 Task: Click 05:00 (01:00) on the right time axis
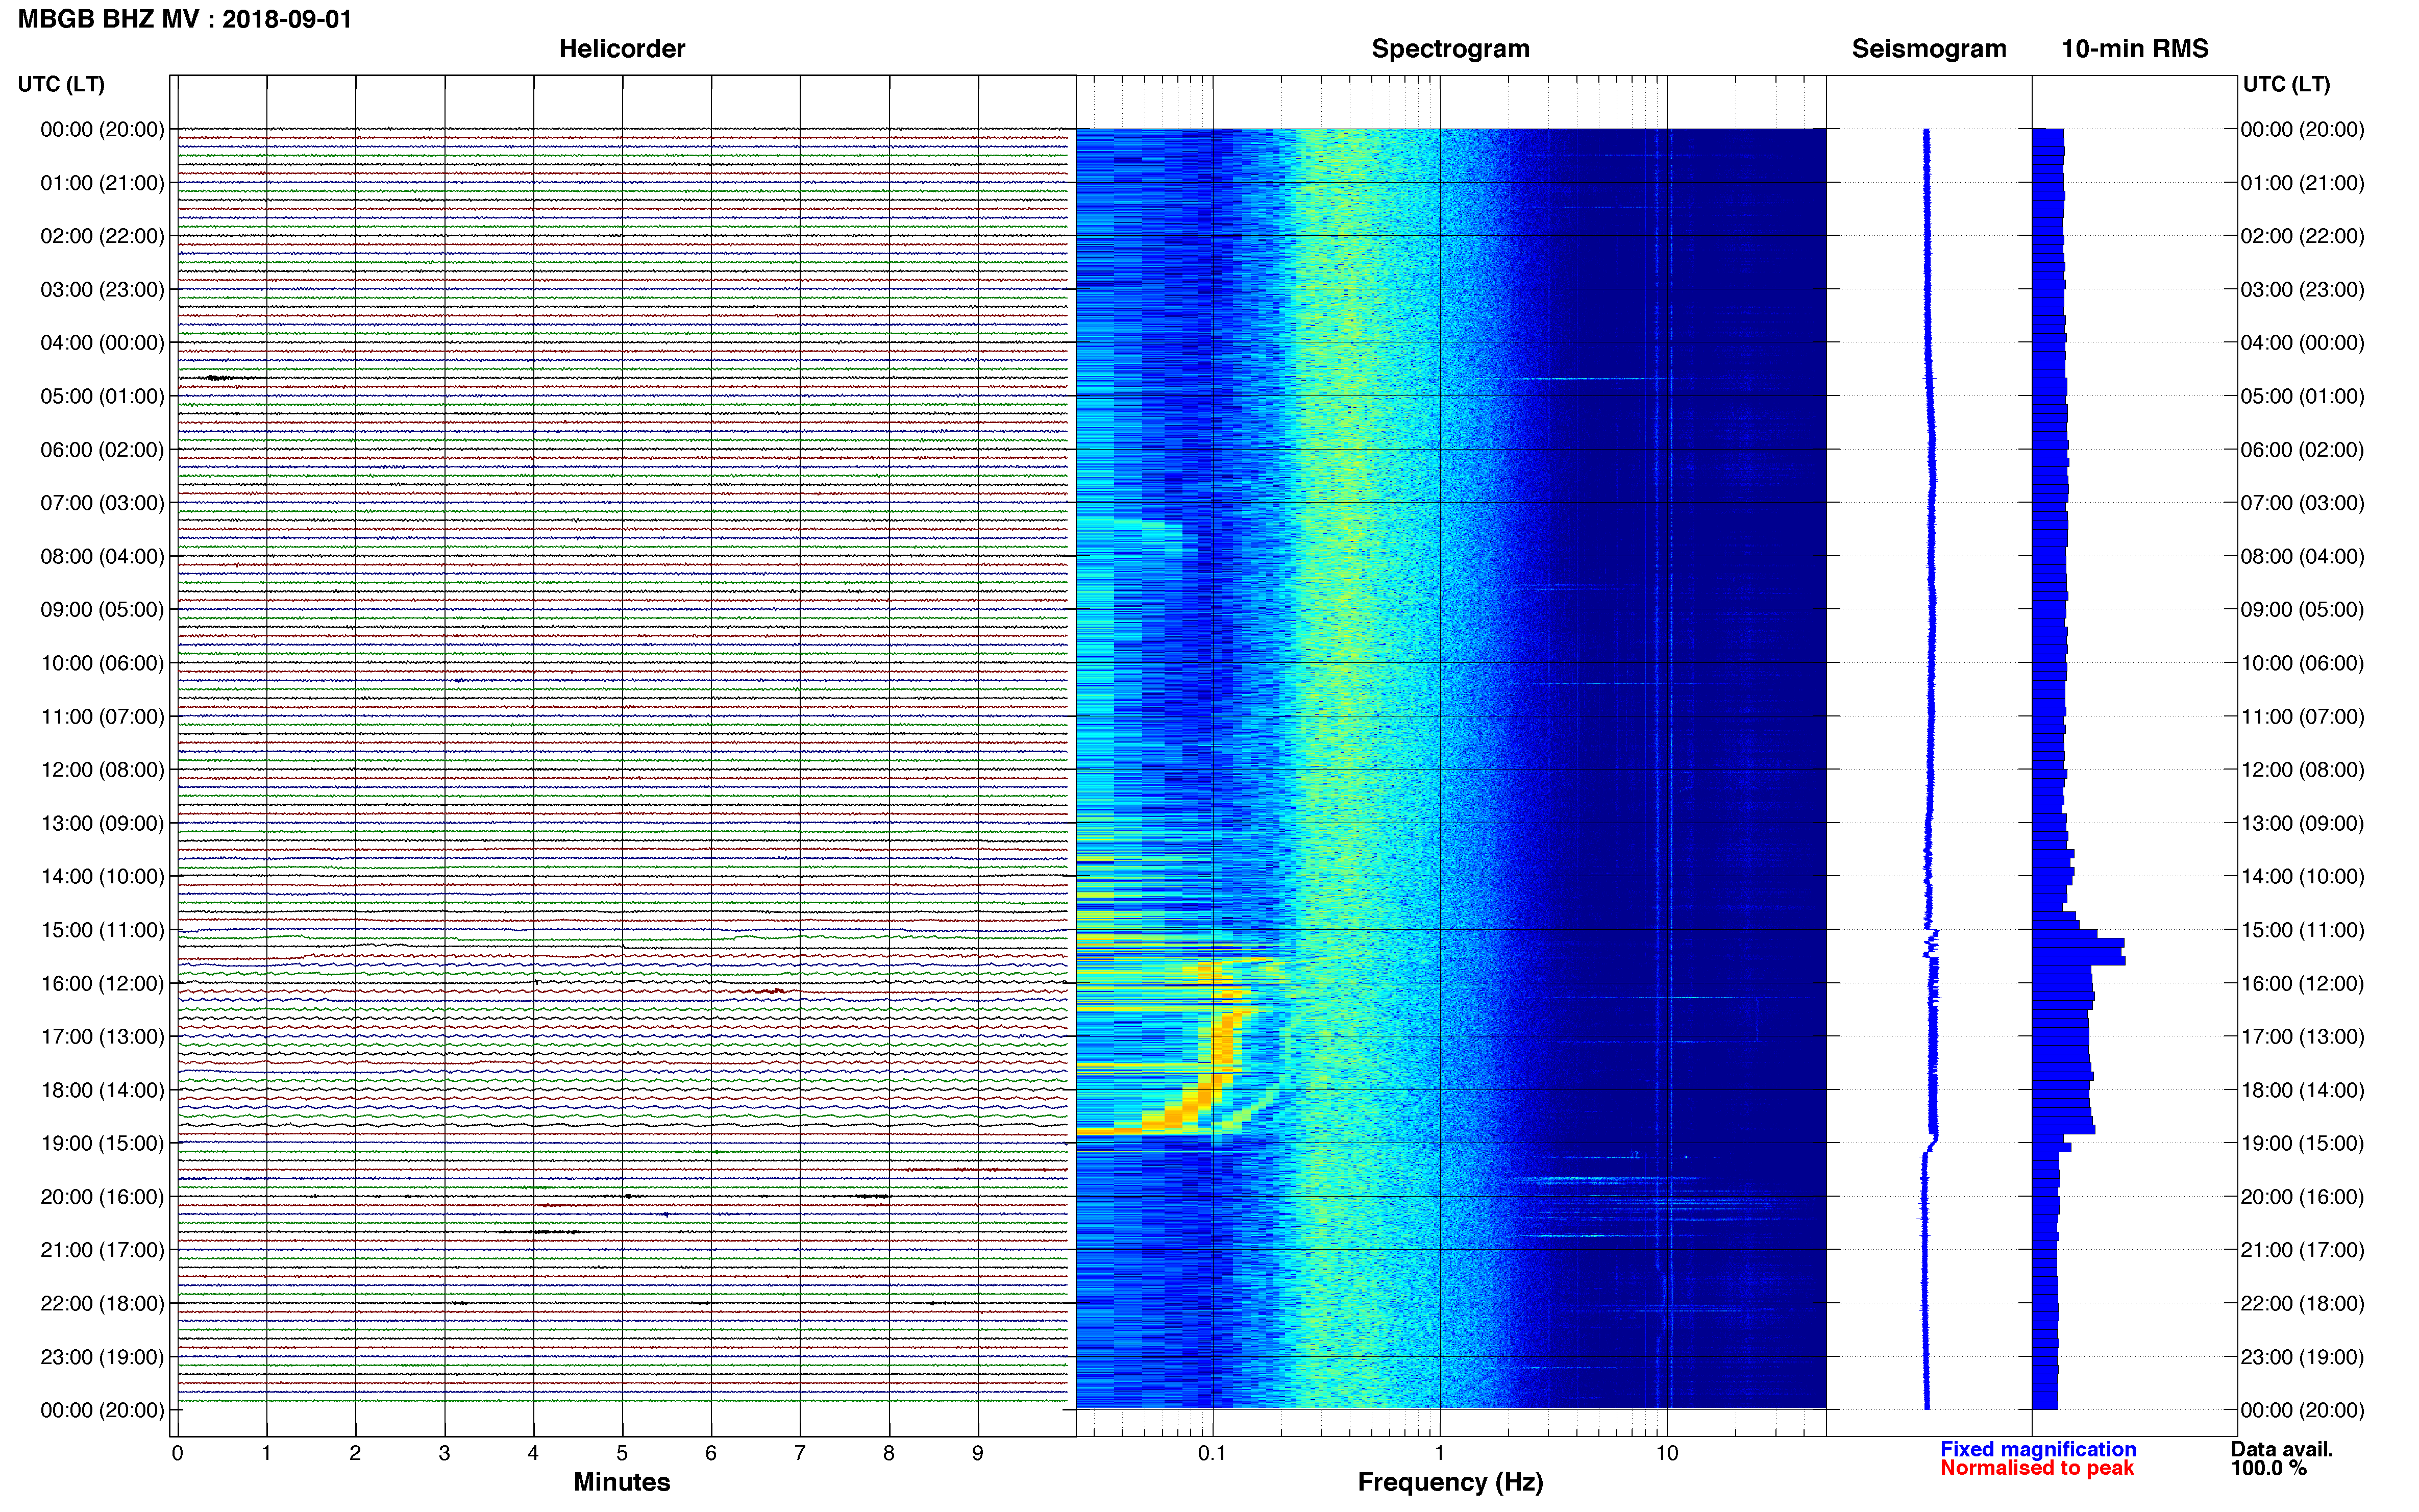tap(2302, 396)
